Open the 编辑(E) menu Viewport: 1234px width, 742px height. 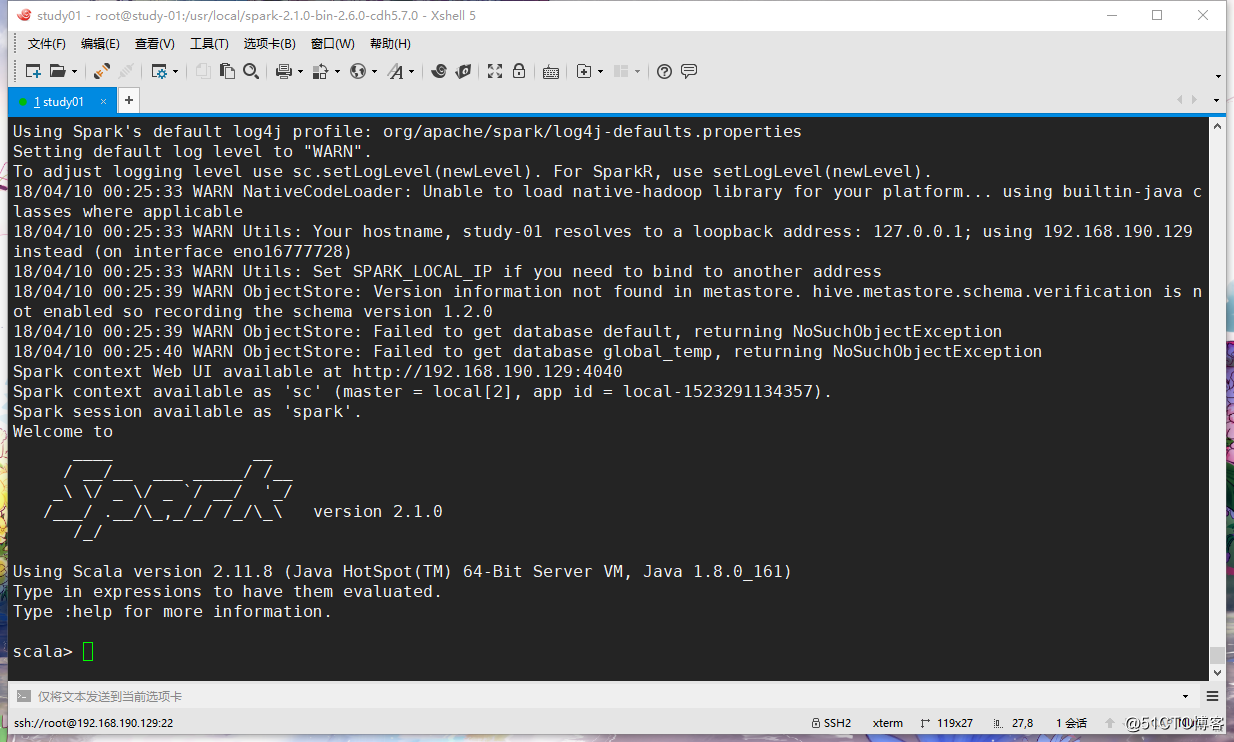100,44
